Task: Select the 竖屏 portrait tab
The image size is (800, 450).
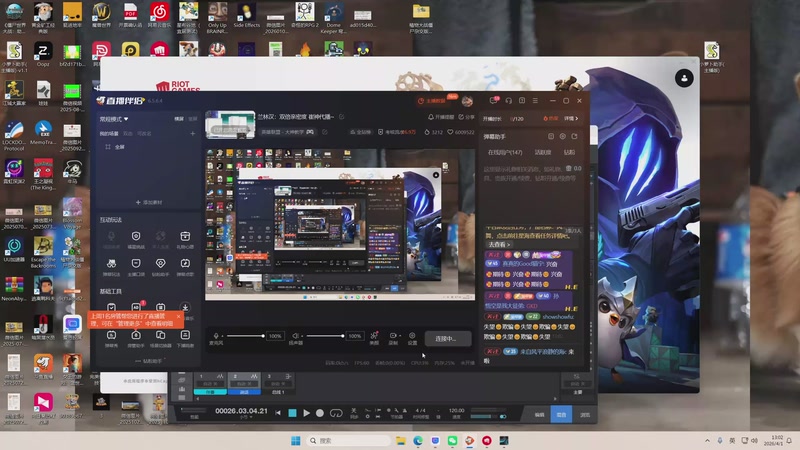Action: pyautogui.click(x=192, y=119)
